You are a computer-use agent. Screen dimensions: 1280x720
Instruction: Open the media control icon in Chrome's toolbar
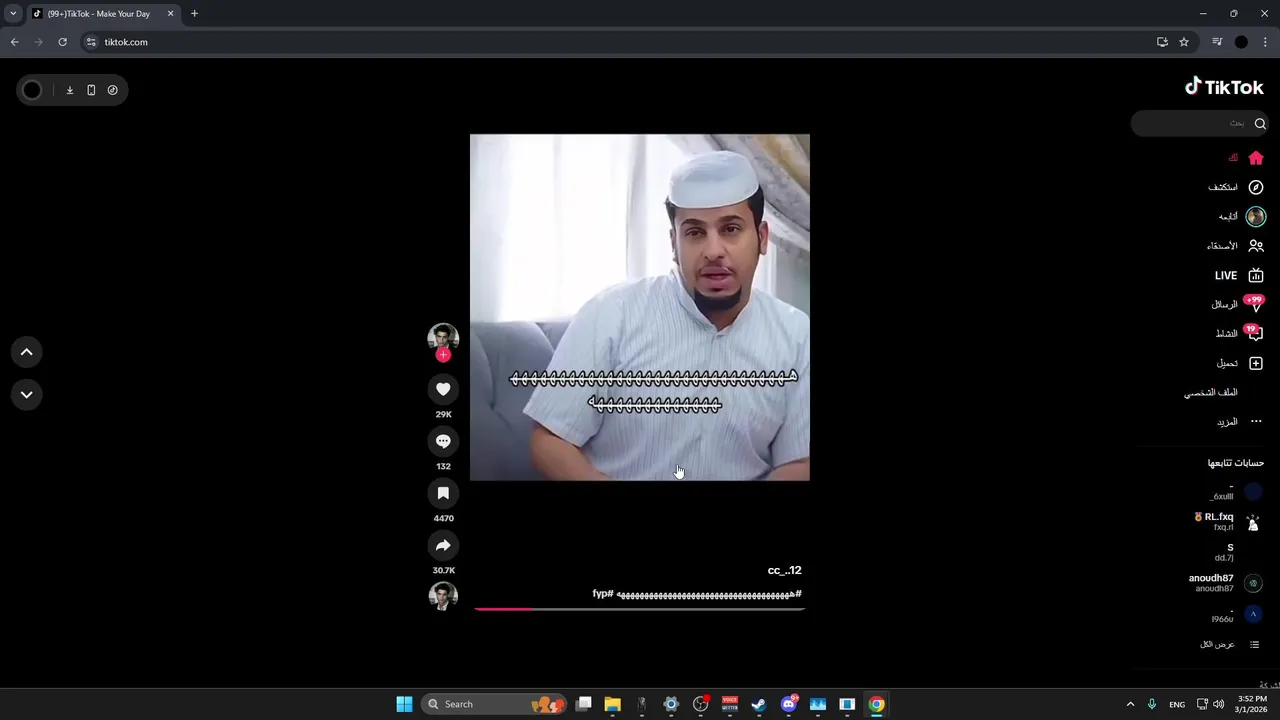tap(1217, 42)
